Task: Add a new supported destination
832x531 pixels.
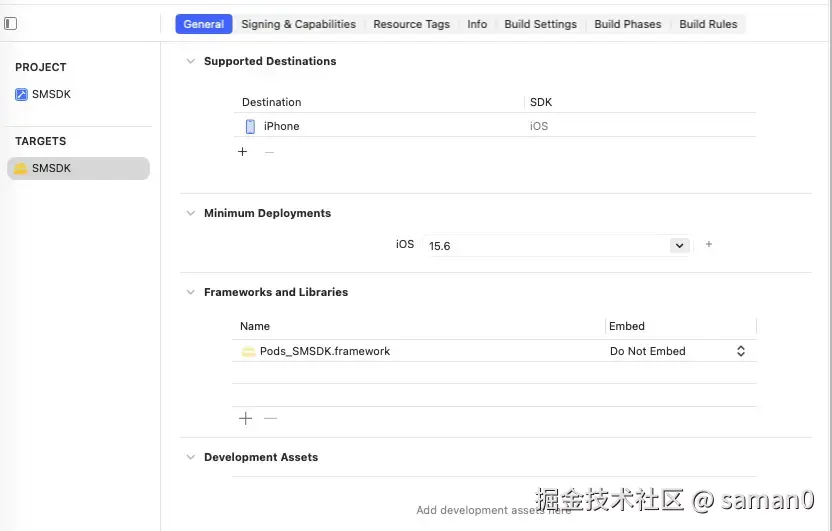Action: (x=242, y=152)
